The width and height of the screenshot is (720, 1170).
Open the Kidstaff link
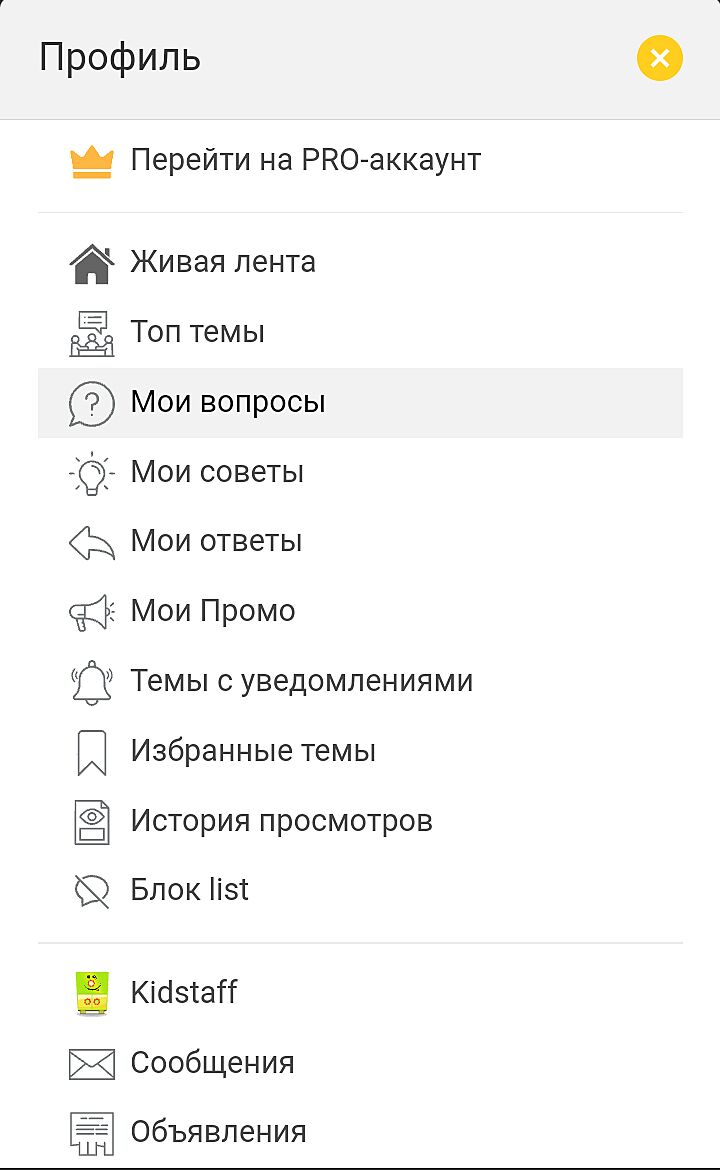tap(184, 993)
